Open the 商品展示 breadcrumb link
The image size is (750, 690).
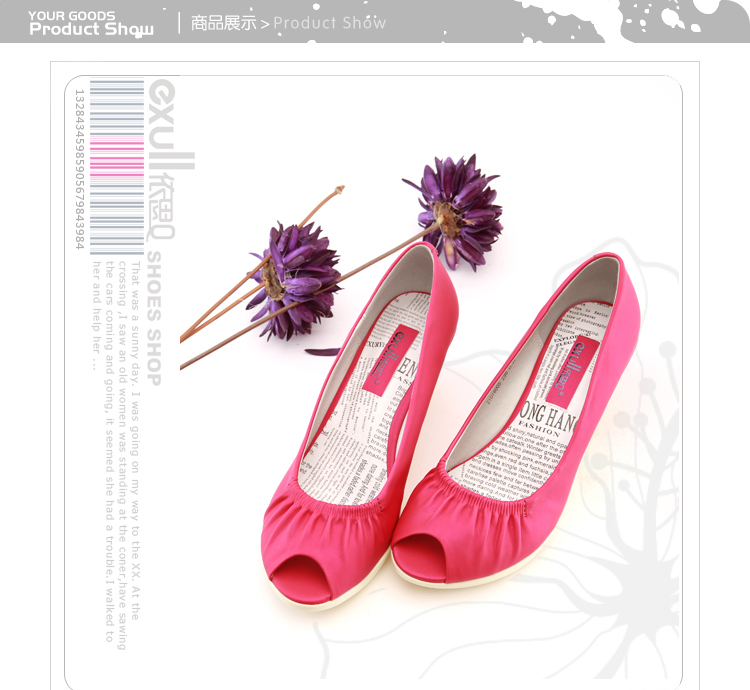pos(223,23)
